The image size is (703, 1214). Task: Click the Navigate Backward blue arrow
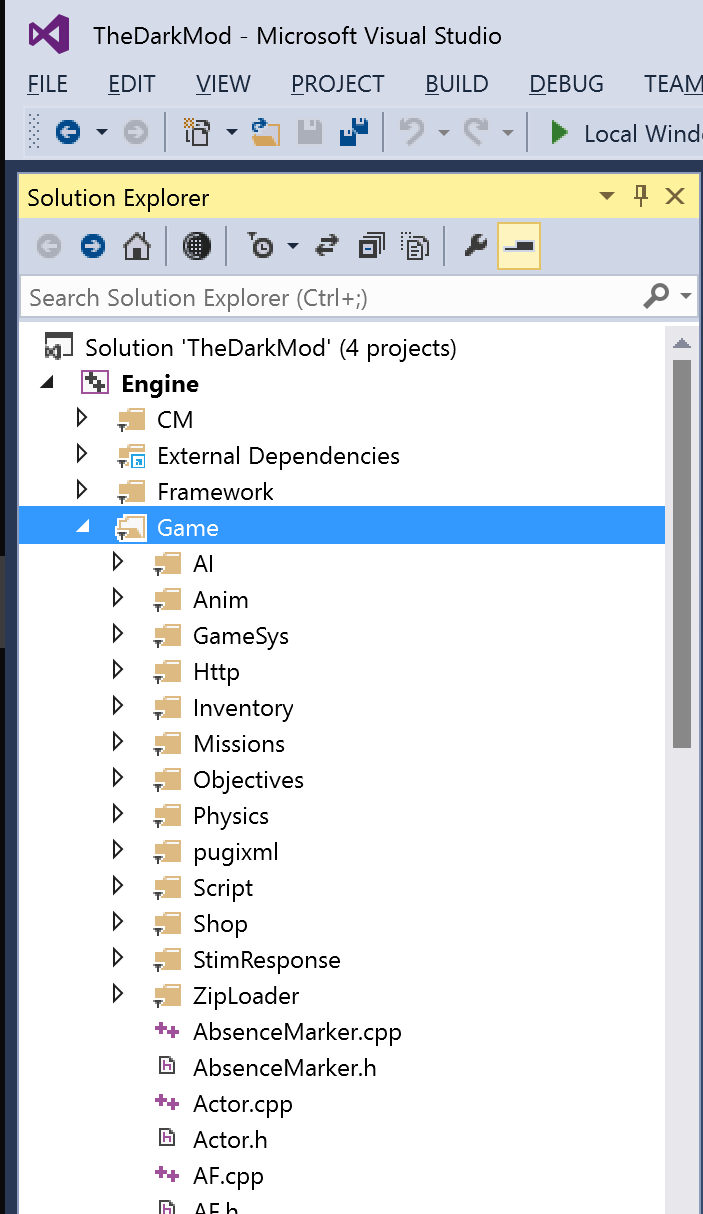tap(68, 132)
